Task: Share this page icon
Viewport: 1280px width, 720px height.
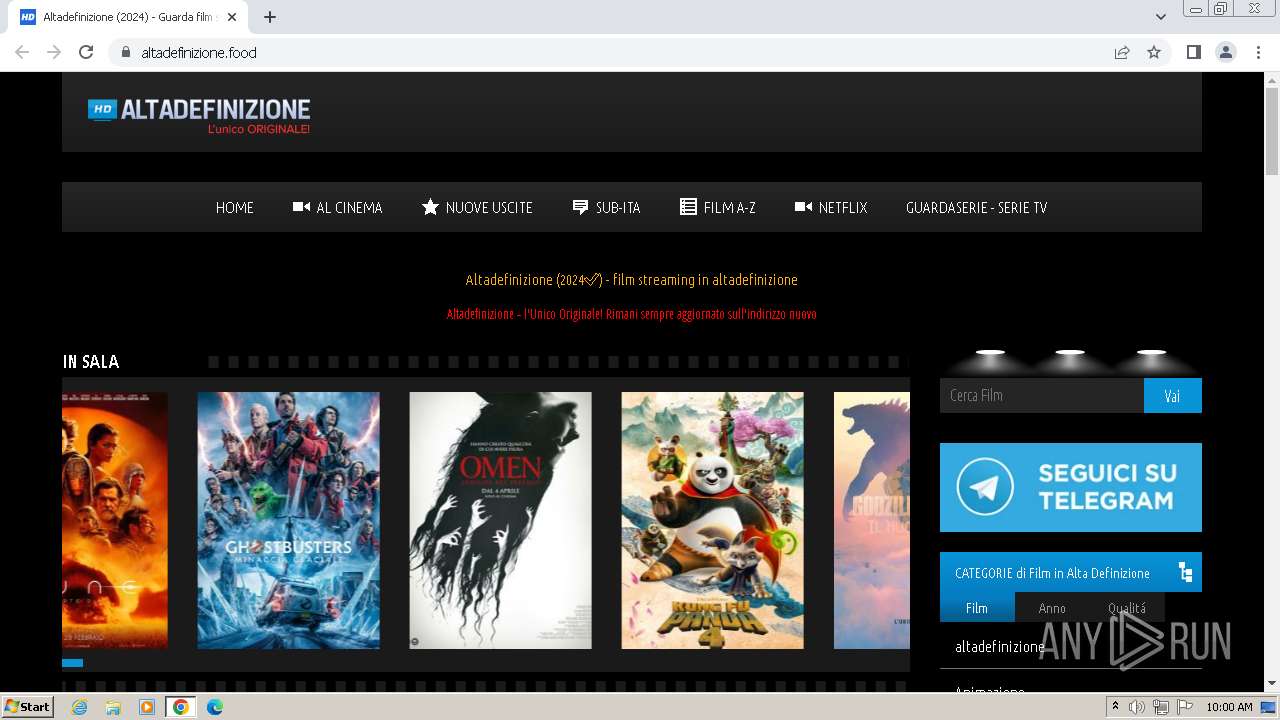Action: pos(1122,52)
